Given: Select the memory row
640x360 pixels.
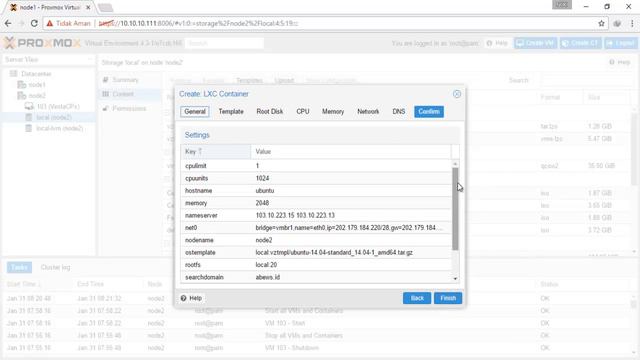Looking at the screenshot, I should click(316, 203).
